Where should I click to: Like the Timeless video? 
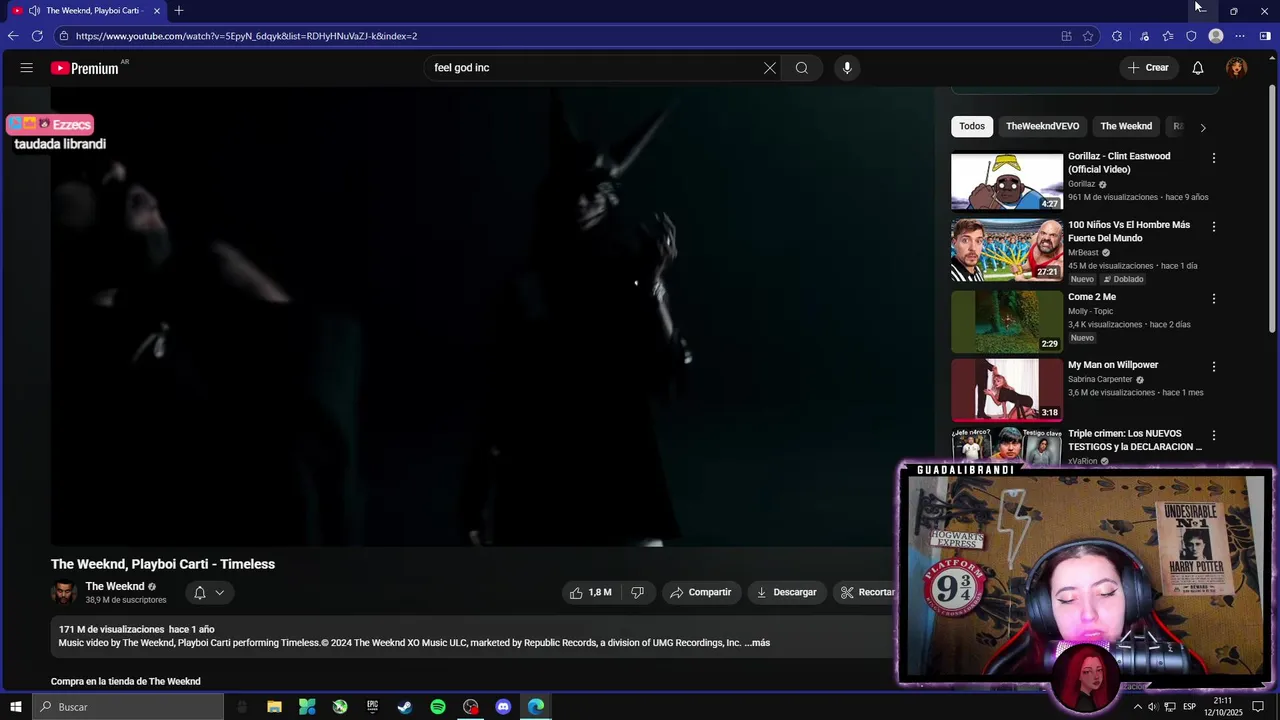590,593
